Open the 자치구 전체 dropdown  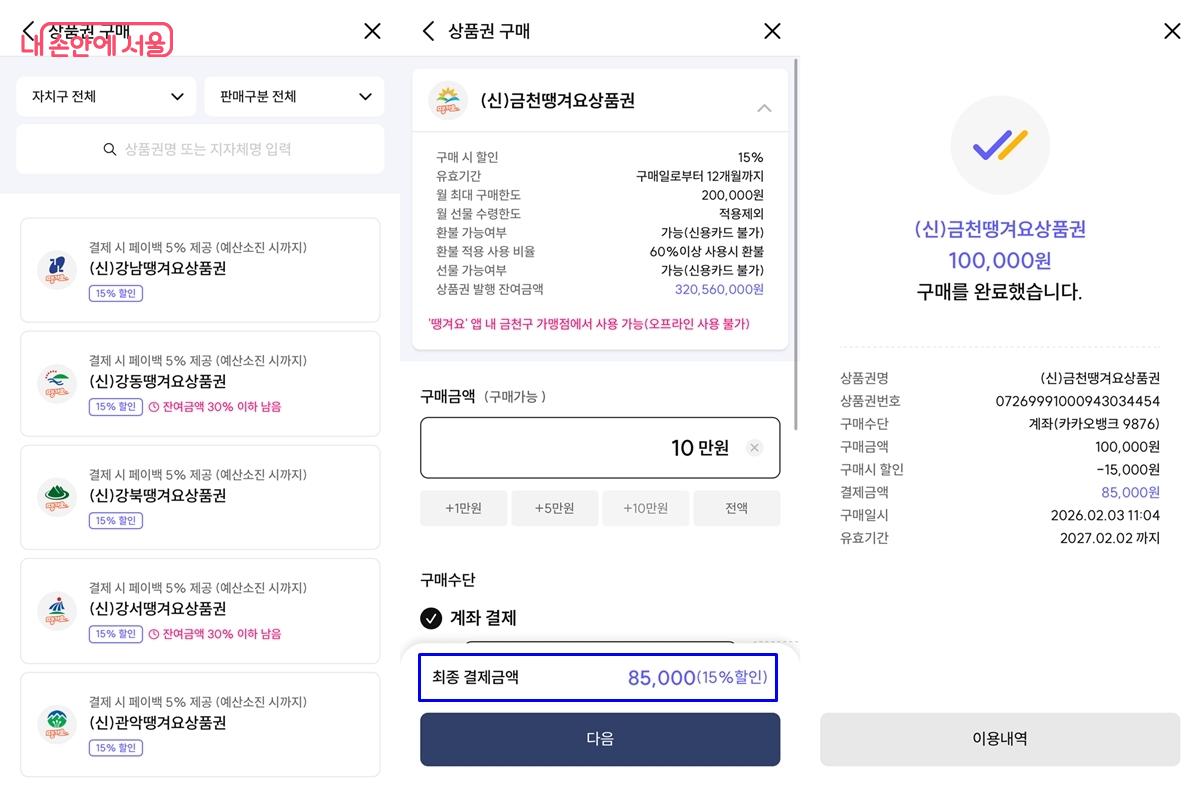pyautogui.click(x=106, y=96)
